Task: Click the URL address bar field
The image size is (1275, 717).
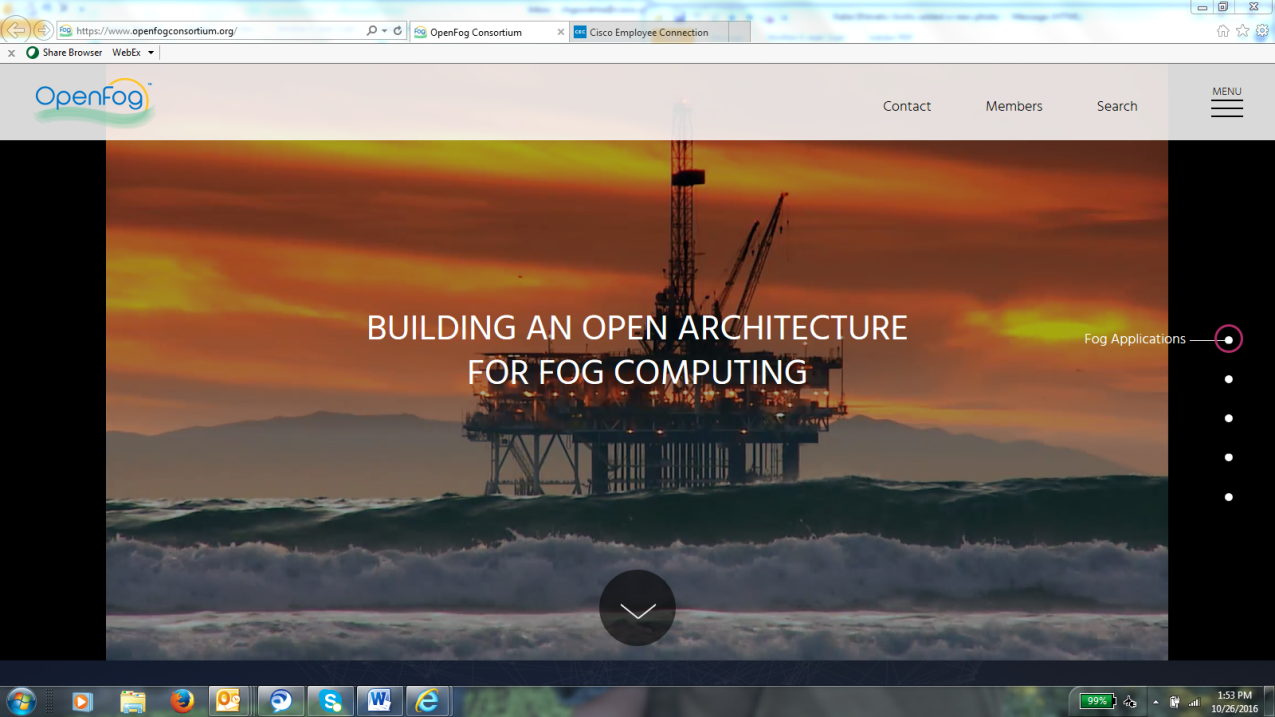Action: point(220,31)
